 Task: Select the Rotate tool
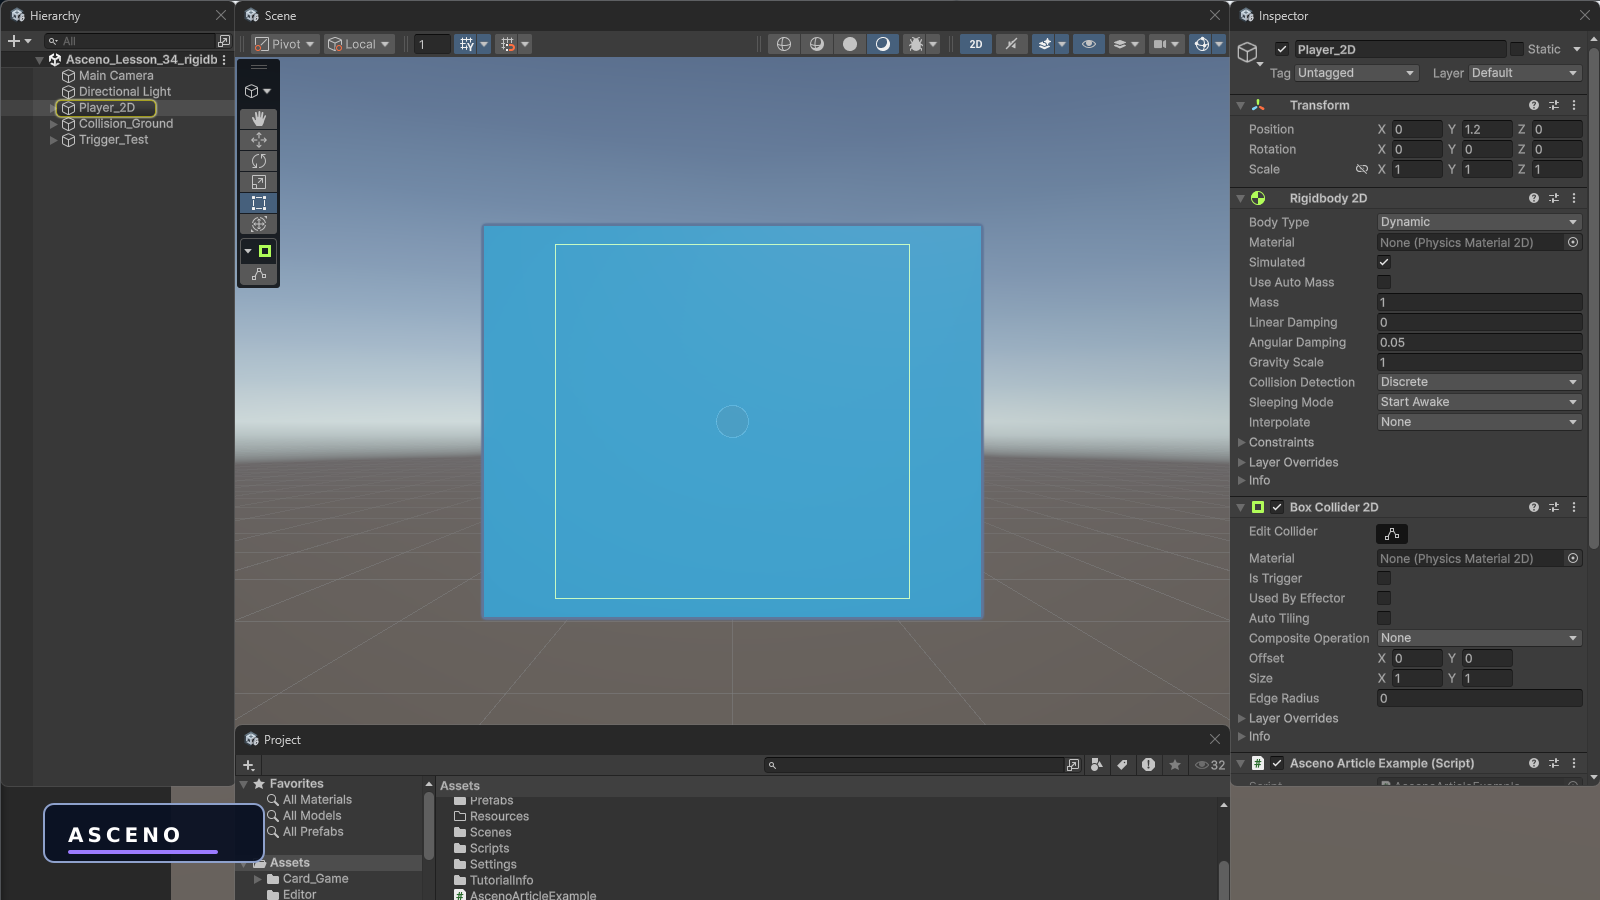(259, 161)
